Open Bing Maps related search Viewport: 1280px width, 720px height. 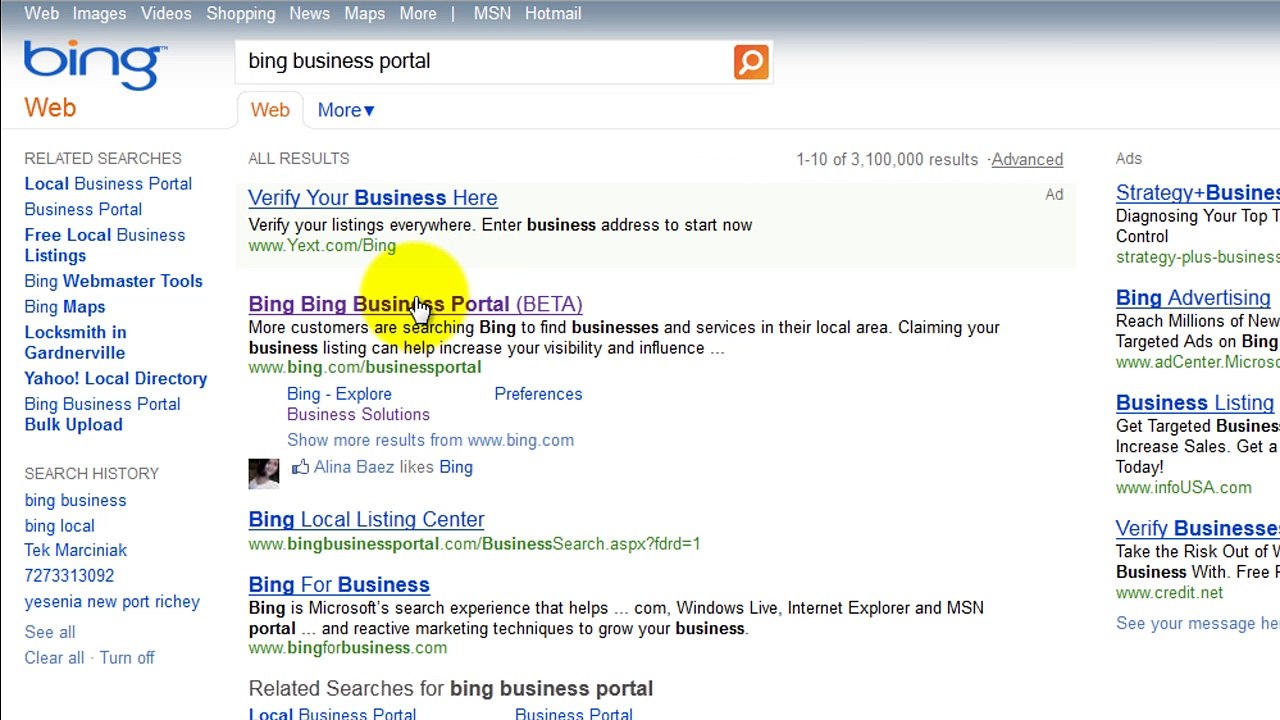click(x=65, y=307)
